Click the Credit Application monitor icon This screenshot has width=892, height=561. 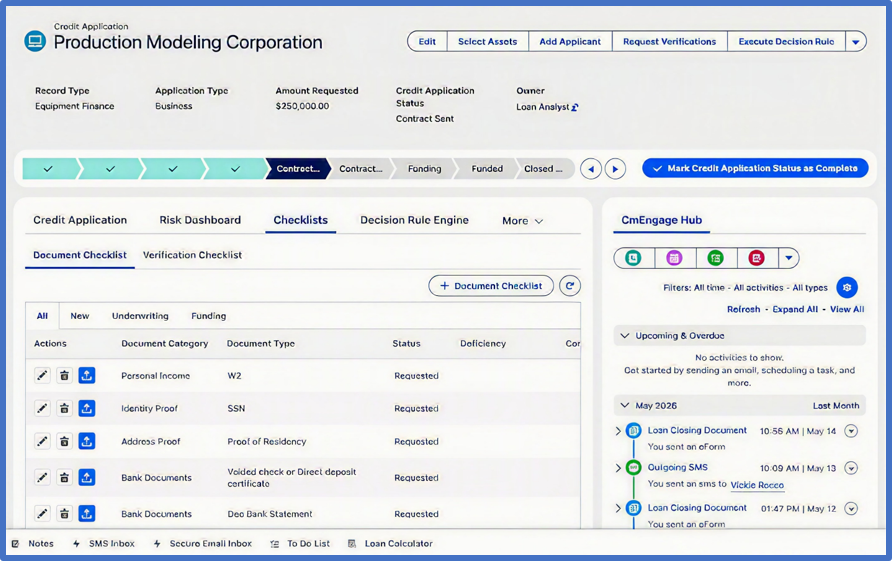click(35, 41)
